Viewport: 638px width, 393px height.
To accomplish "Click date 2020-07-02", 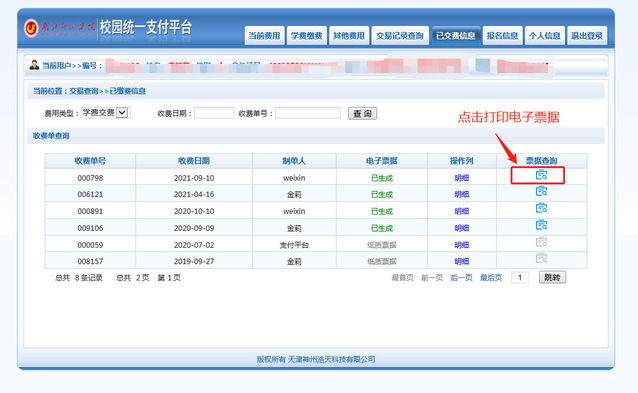I will 194,245.
